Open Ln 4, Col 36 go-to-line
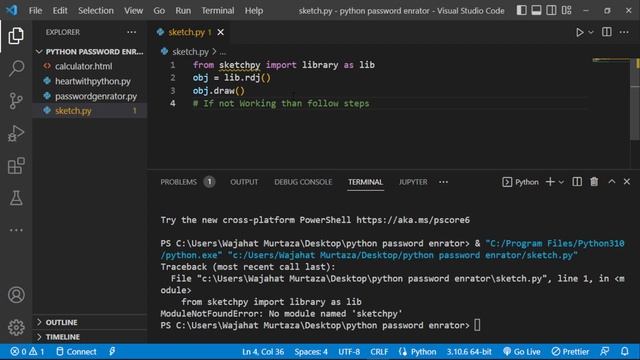 pyautogui.click(x=263, y=352)
